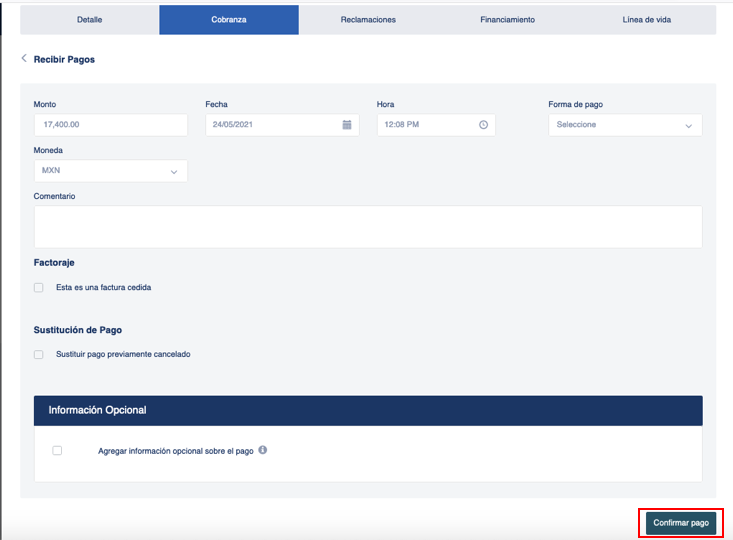
Task: Click the calendar icon in Fecha field
Action: pyautogui.click(x=347, y=125)
